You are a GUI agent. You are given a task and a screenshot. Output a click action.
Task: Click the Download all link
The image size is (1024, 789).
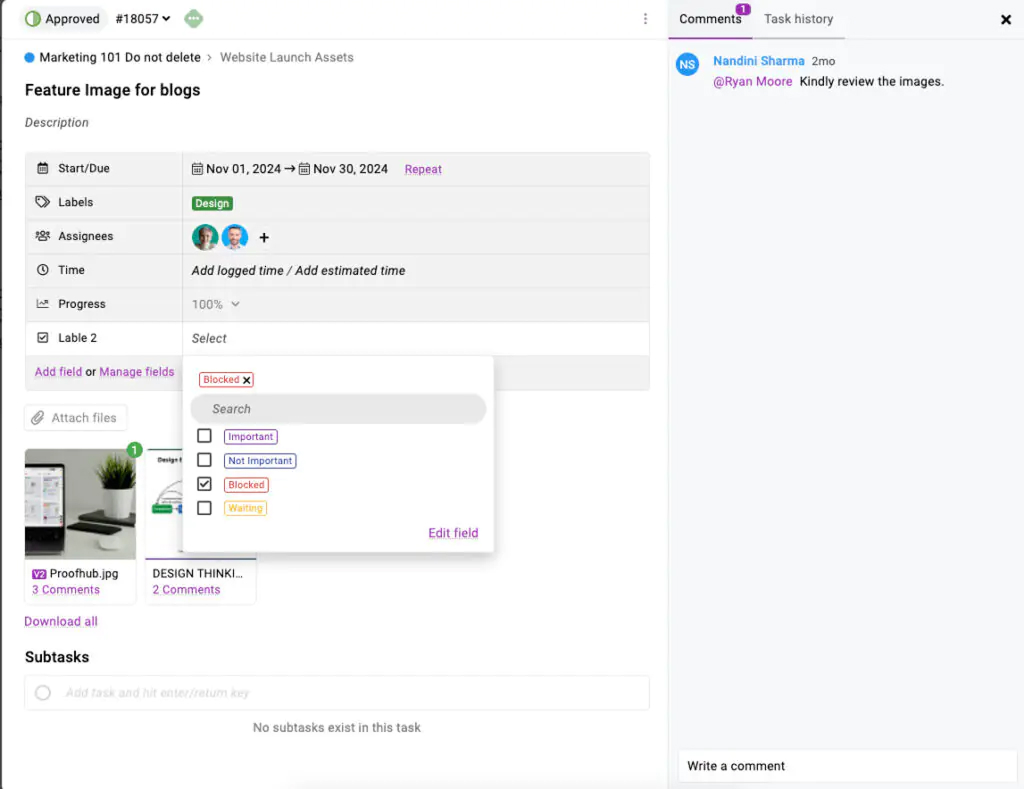tap(60, 621)
